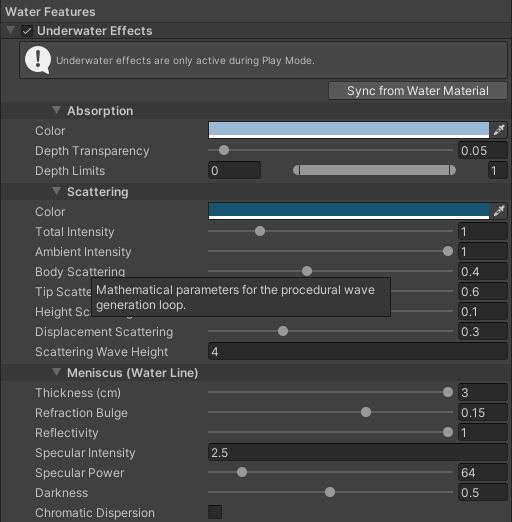Click the Depth Limits range slider
The width and height of the screenshot is (512, 522).
coord(374,170)
